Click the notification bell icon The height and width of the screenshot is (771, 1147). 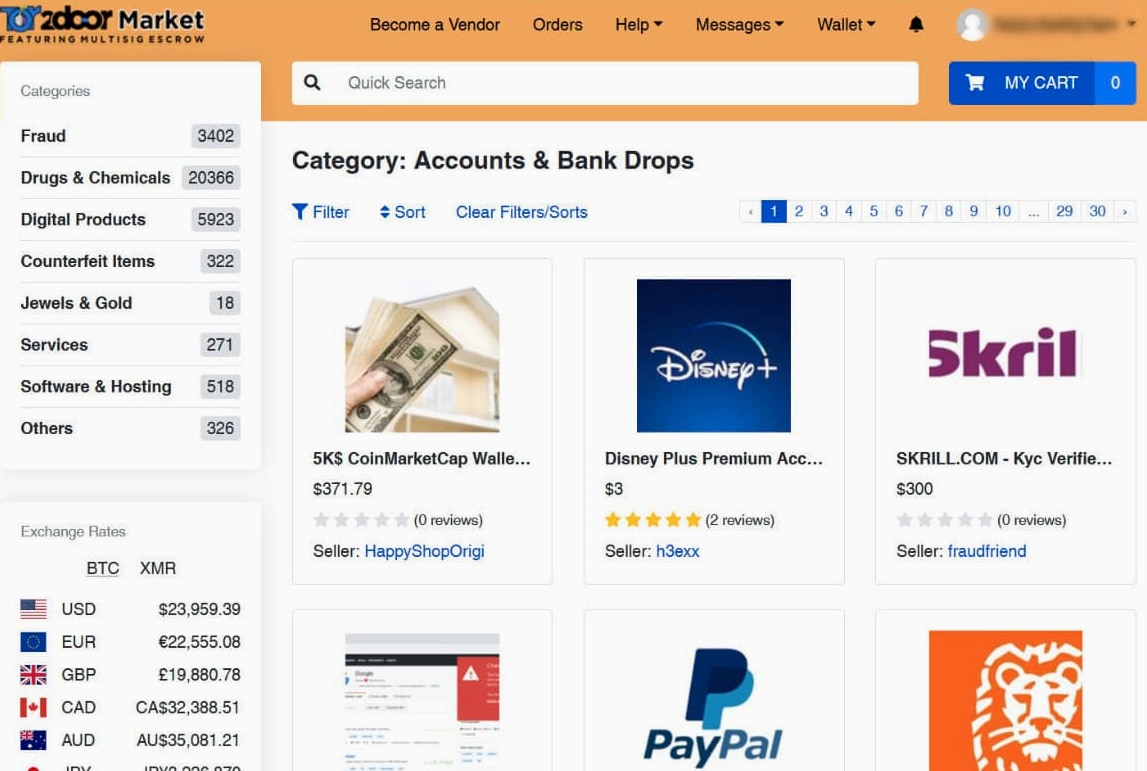coord(916,25)
